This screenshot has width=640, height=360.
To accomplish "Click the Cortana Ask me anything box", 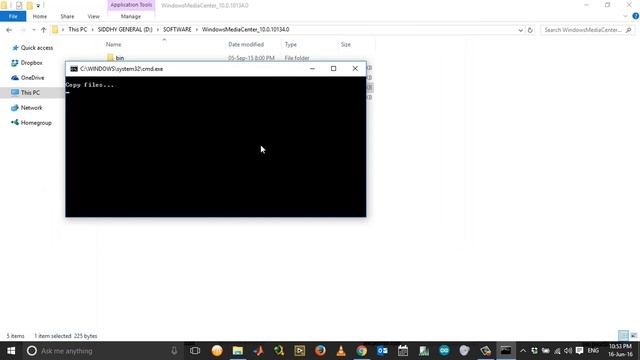I will click(102, 351).
